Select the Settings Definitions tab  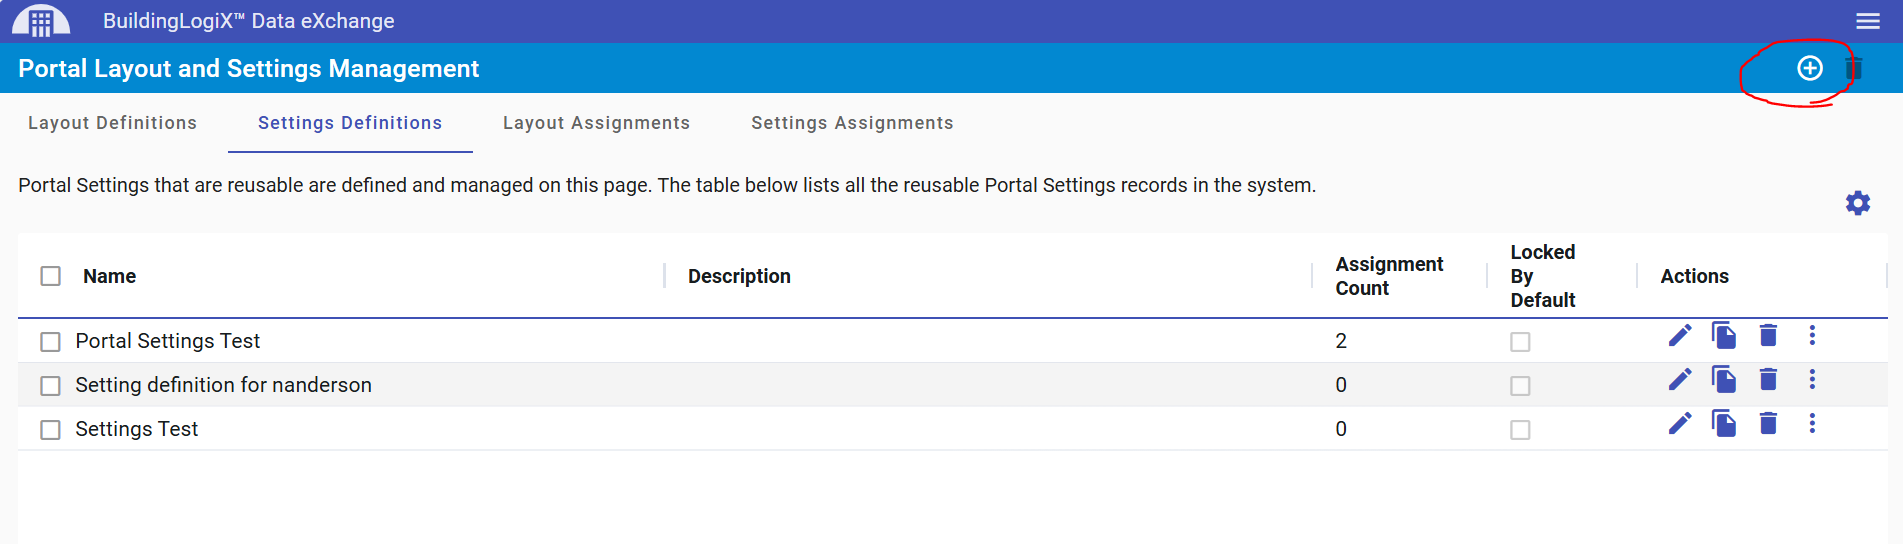[350, 123]
